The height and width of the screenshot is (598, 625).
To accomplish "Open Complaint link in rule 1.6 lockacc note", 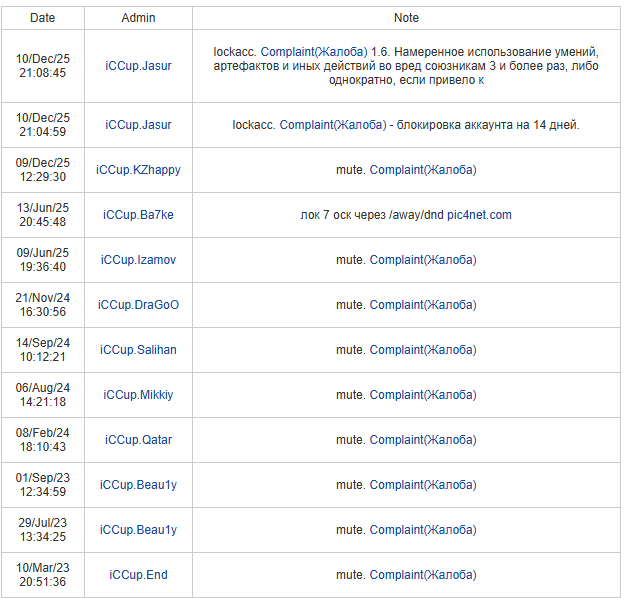I will tap(313, 51).
